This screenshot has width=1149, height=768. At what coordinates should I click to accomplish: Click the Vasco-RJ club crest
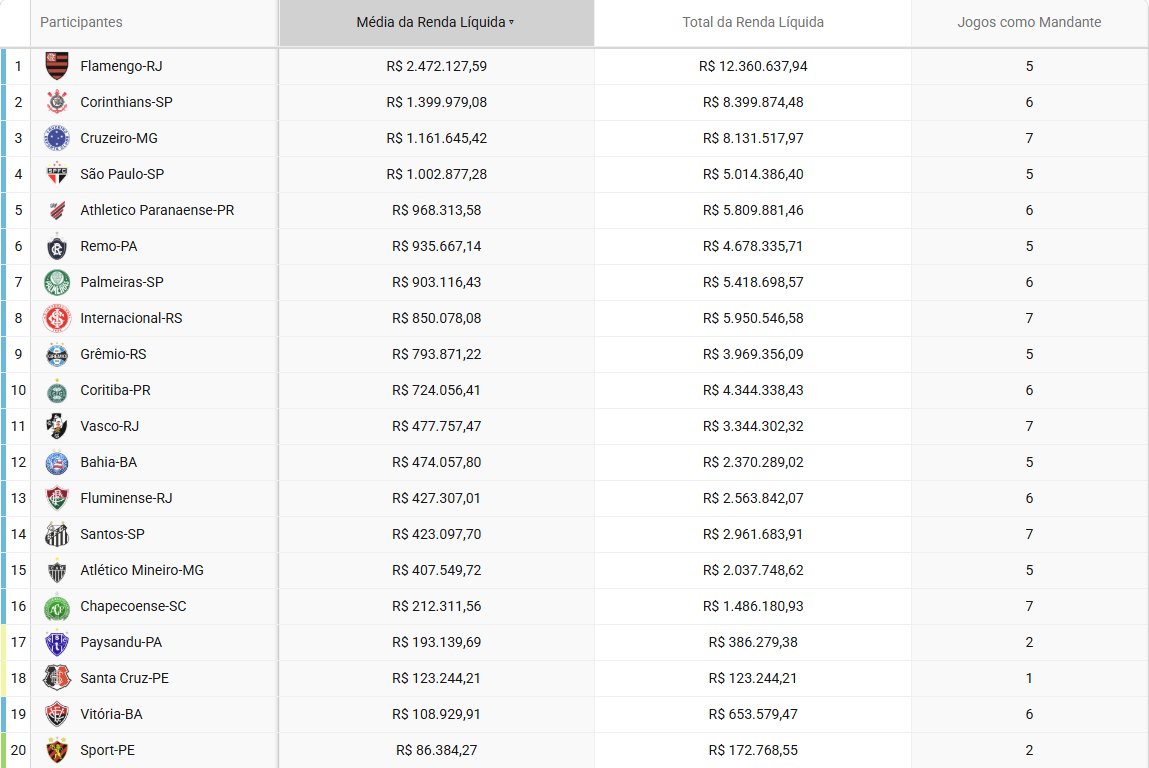tap(56, 426)
